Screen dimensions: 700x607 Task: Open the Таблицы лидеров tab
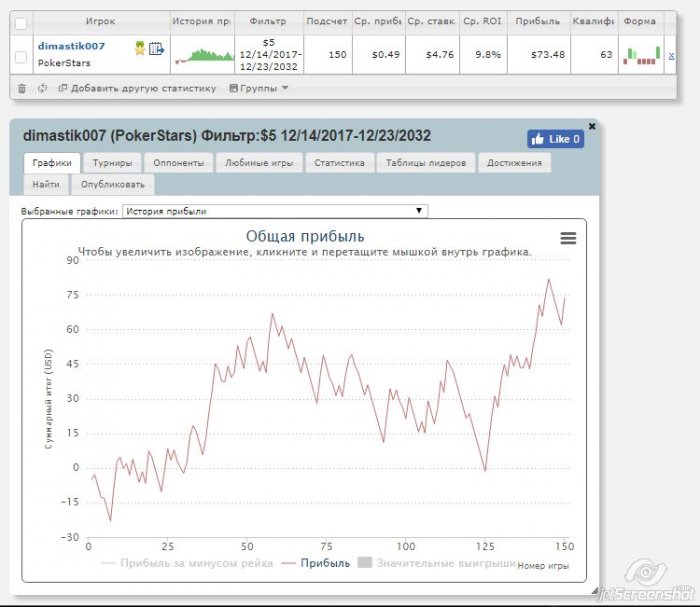[x=426, y=163]
